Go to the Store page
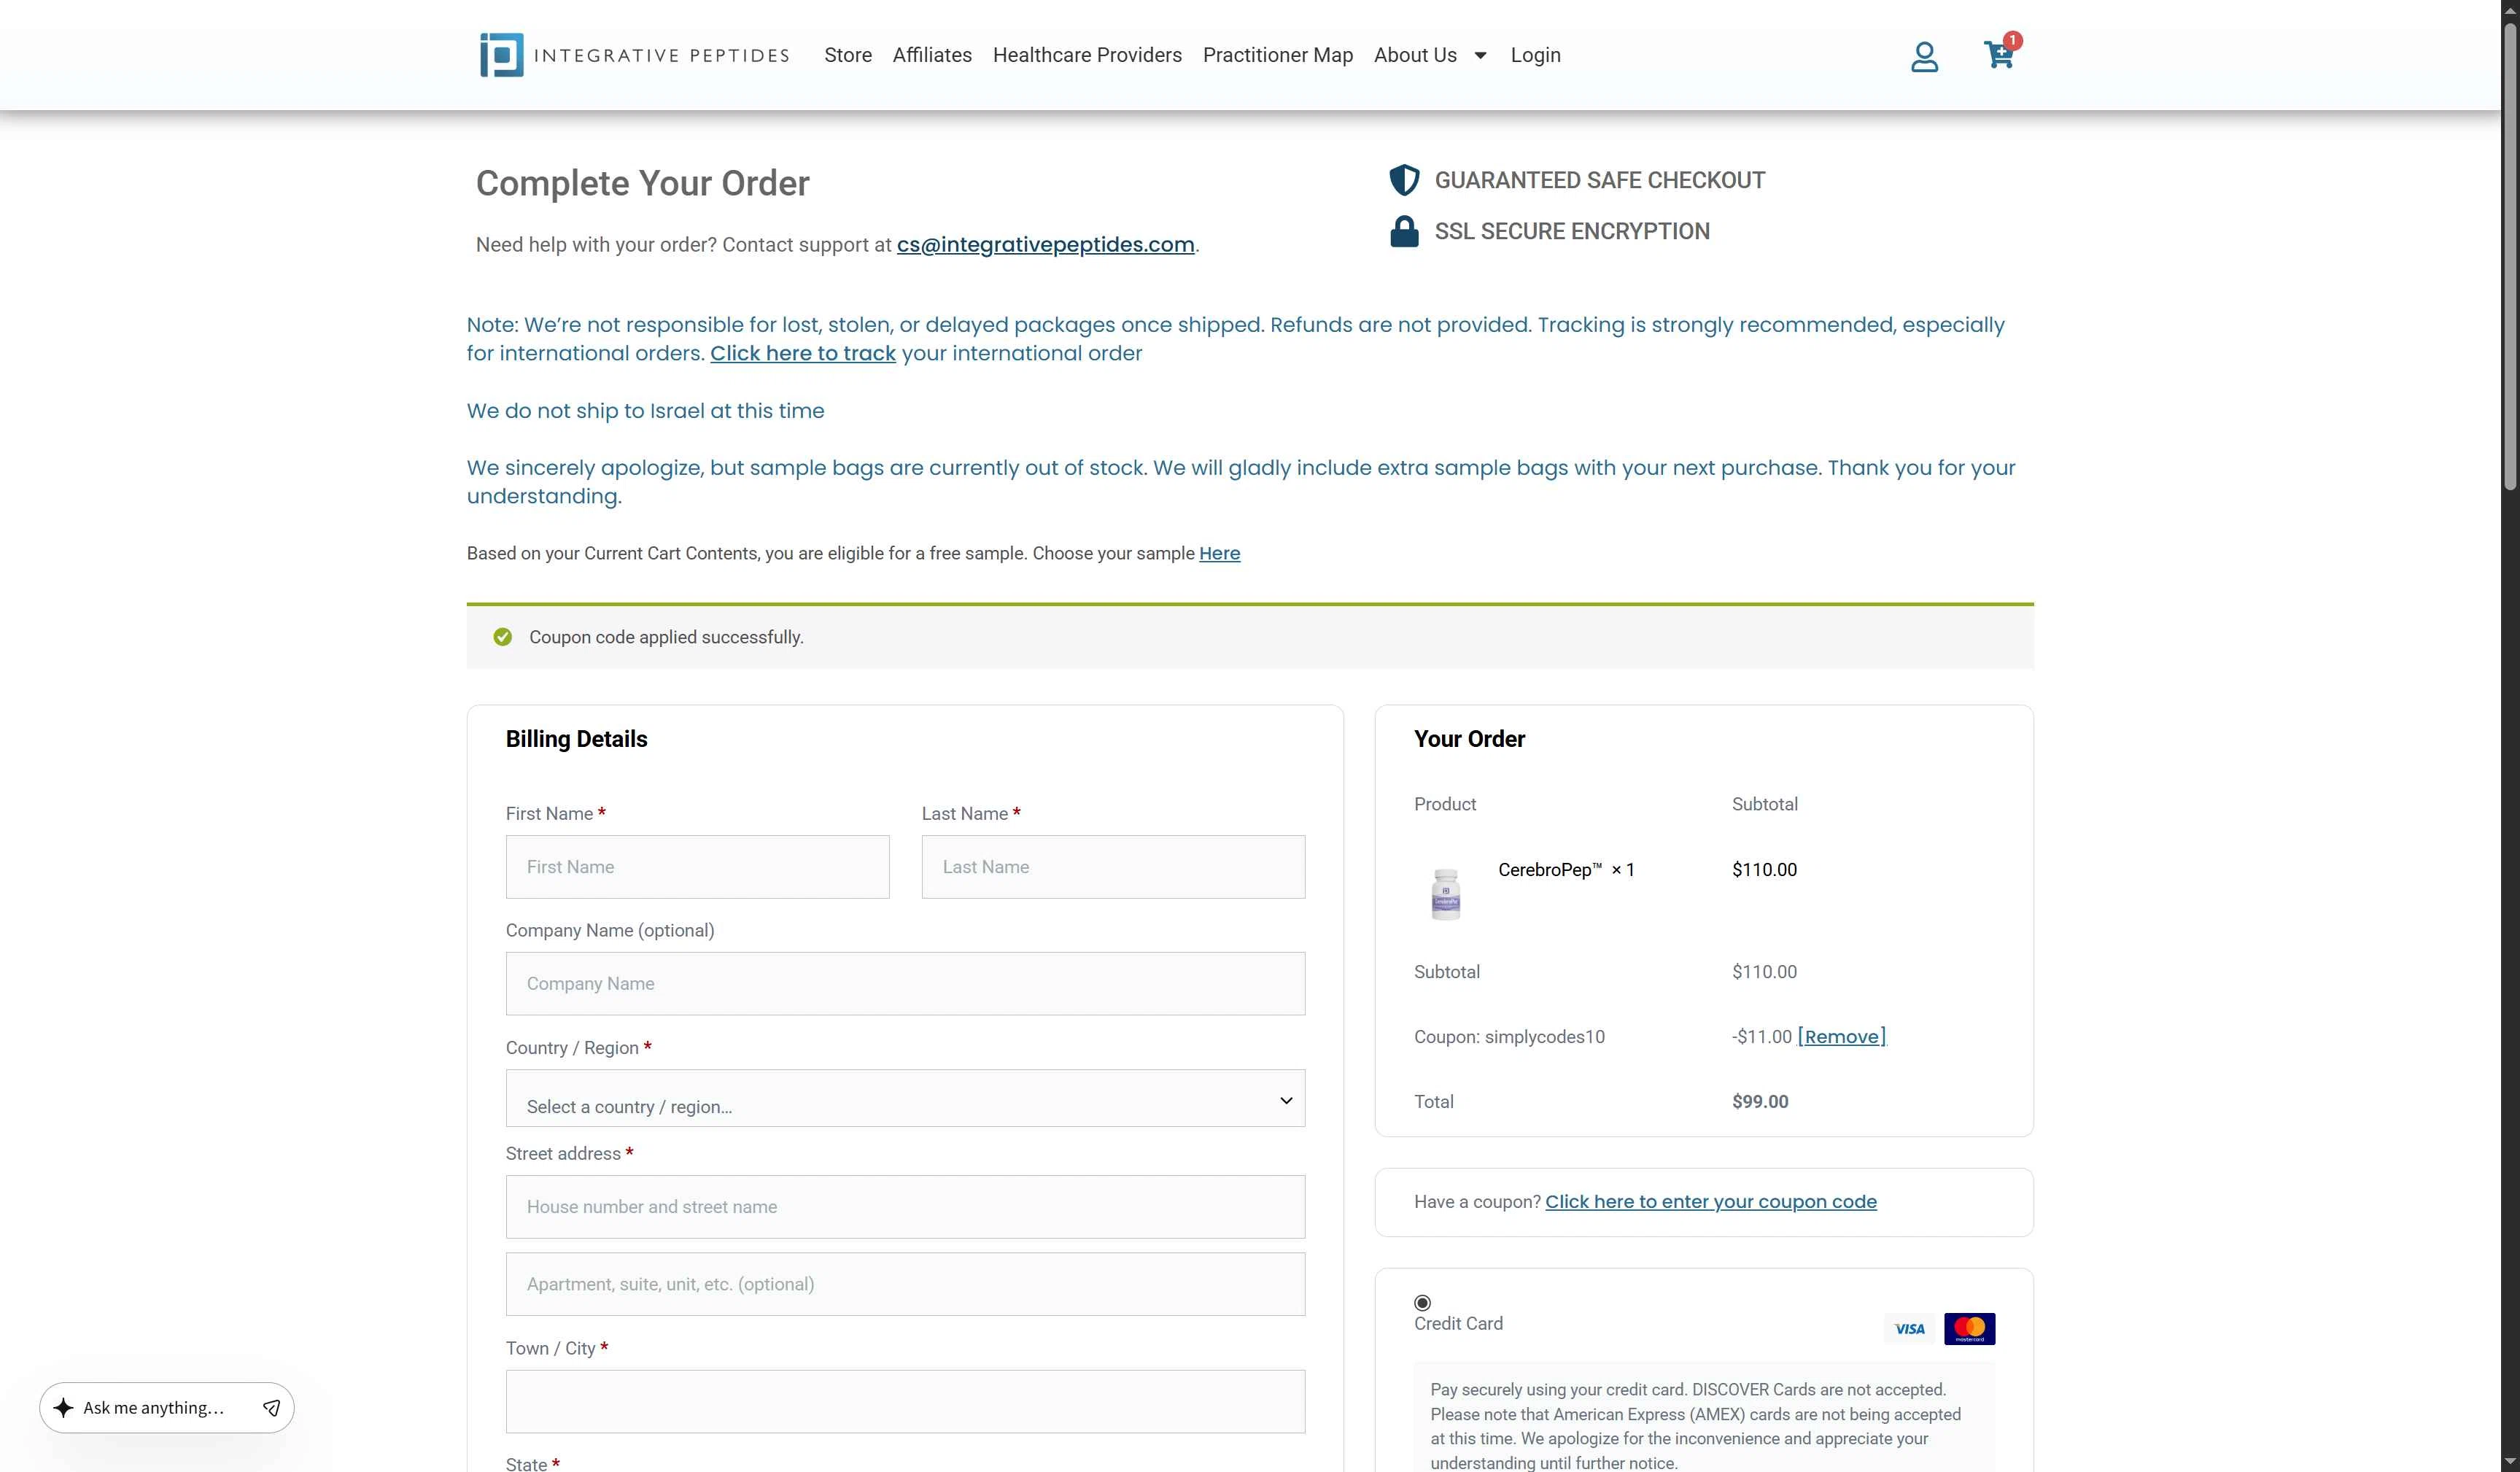This screenshot has height=1472, width=2520. (847, 55)
